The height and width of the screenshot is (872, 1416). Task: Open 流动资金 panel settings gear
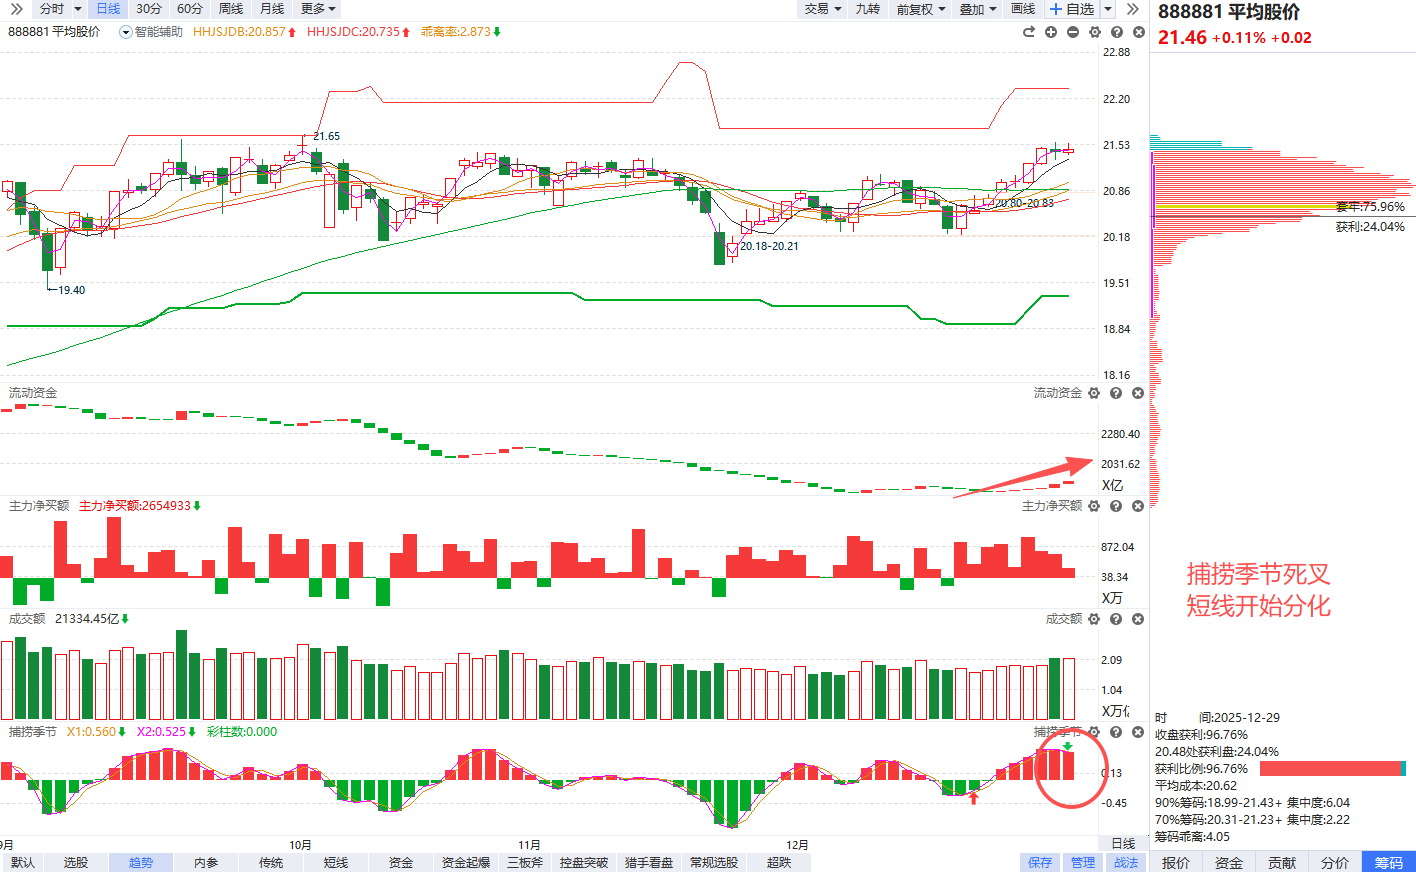click(1094, 393)
